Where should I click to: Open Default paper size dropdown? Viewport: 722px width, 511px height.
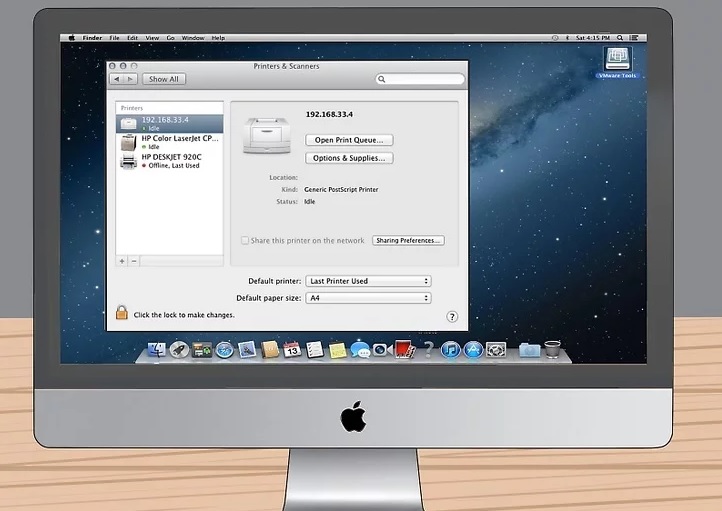pyautogui.click(x=368, y=298)
